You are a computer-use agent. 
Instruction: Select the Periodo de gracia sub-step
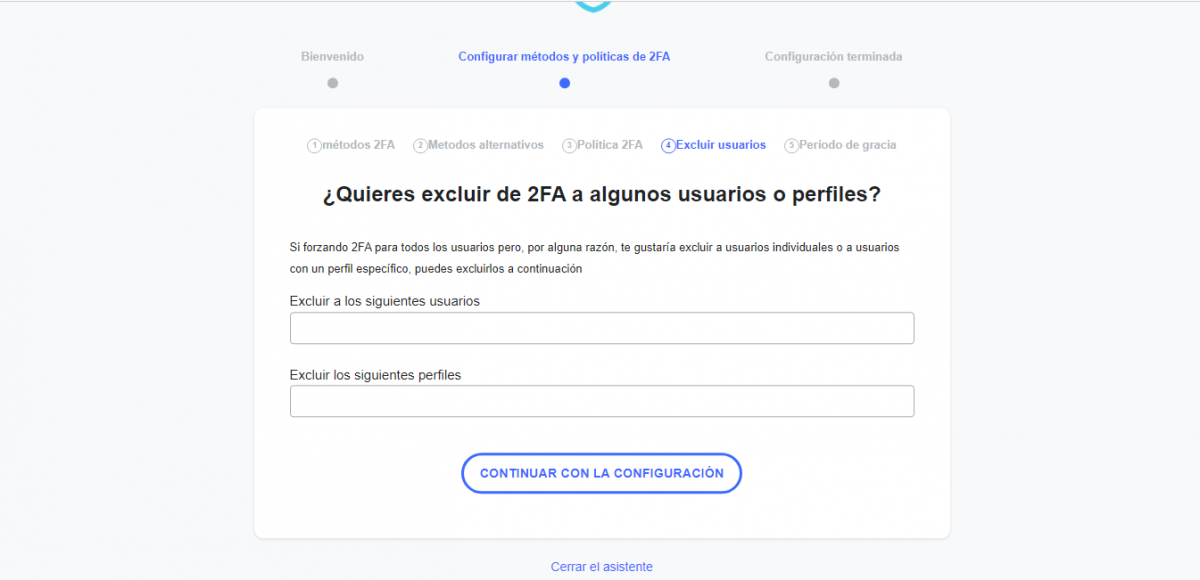click(847, 145)
